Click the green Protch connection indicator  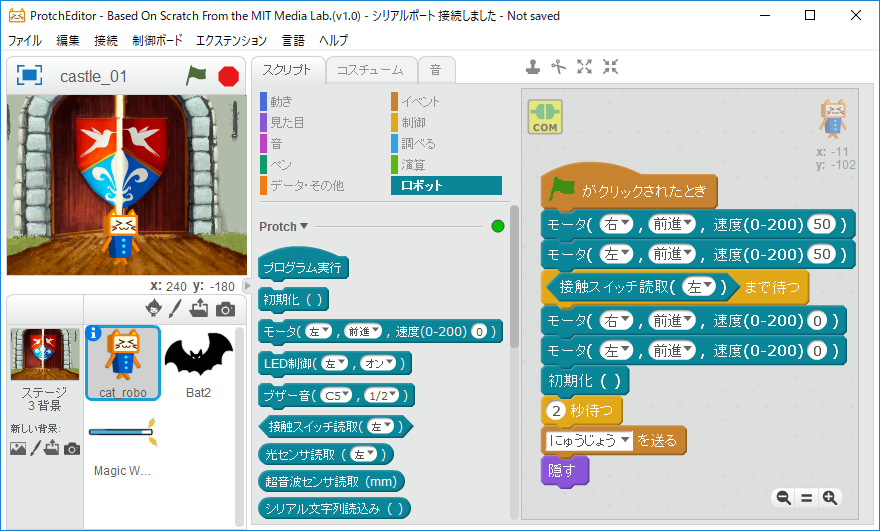coord(498,226)
